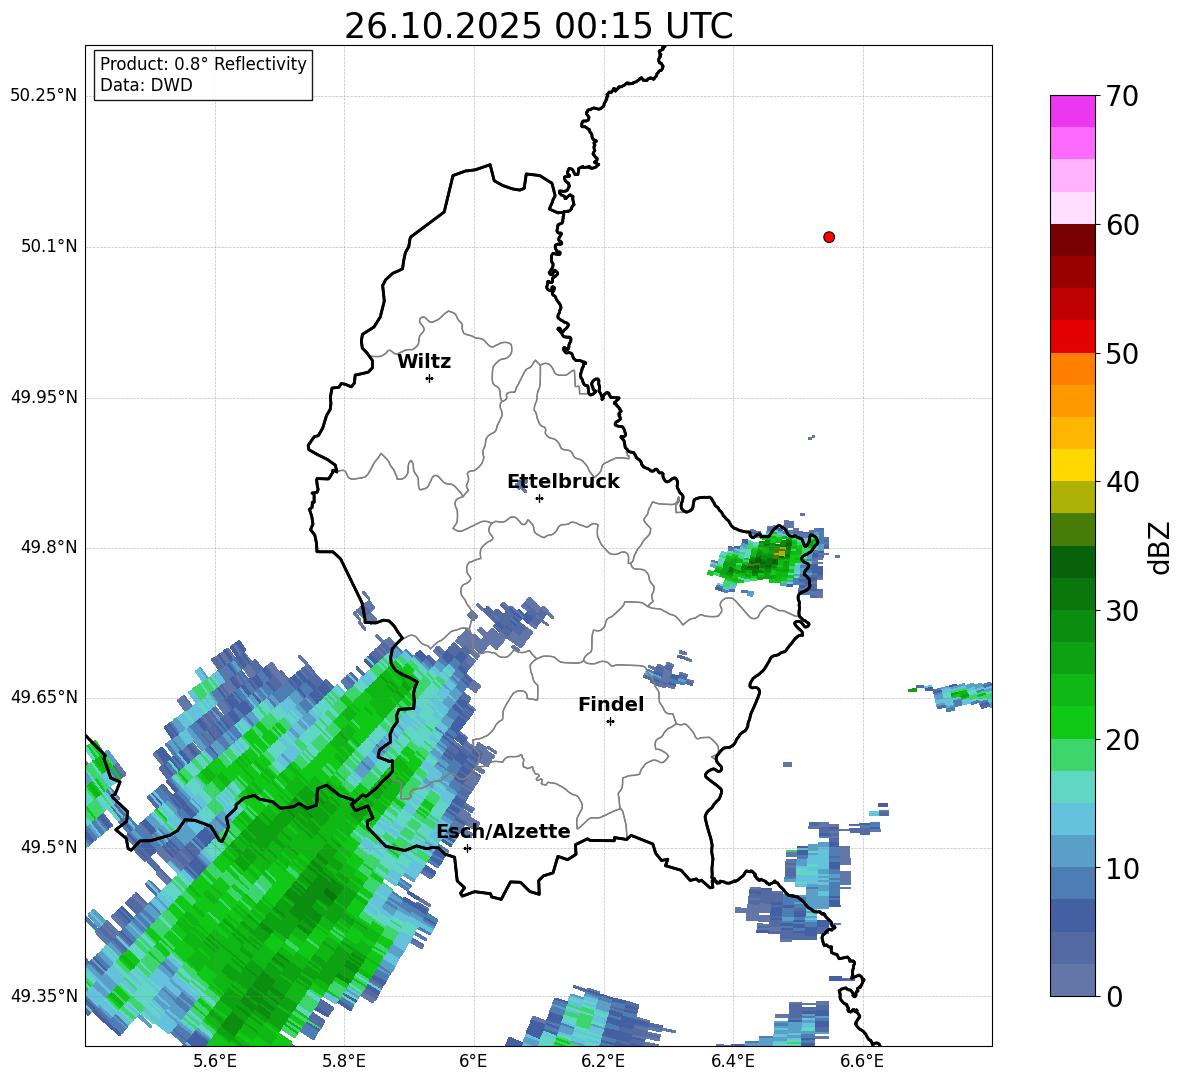Click the Wiltz station cross marker

click(430, 378)
